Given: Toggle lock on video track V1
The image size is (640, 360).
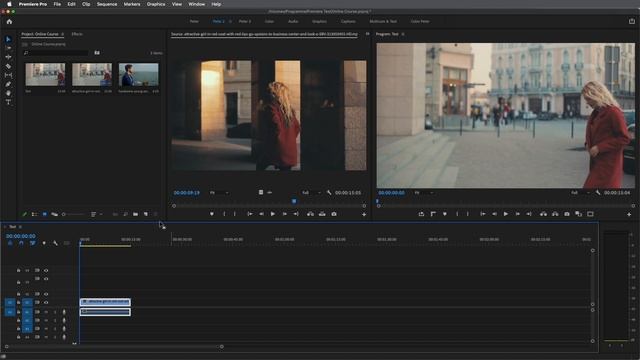Looking at the screenshot, I should (x=18, y=302).
